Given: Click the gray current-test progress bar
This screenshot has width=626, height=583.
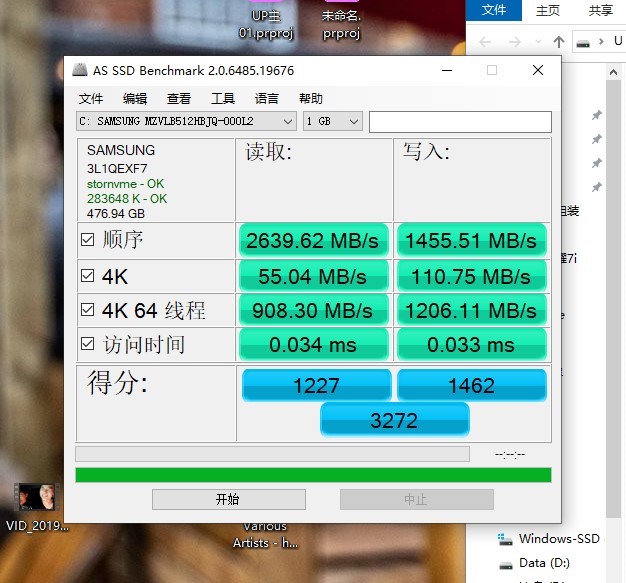Looking at the screenshot, I should pos(272,454).
